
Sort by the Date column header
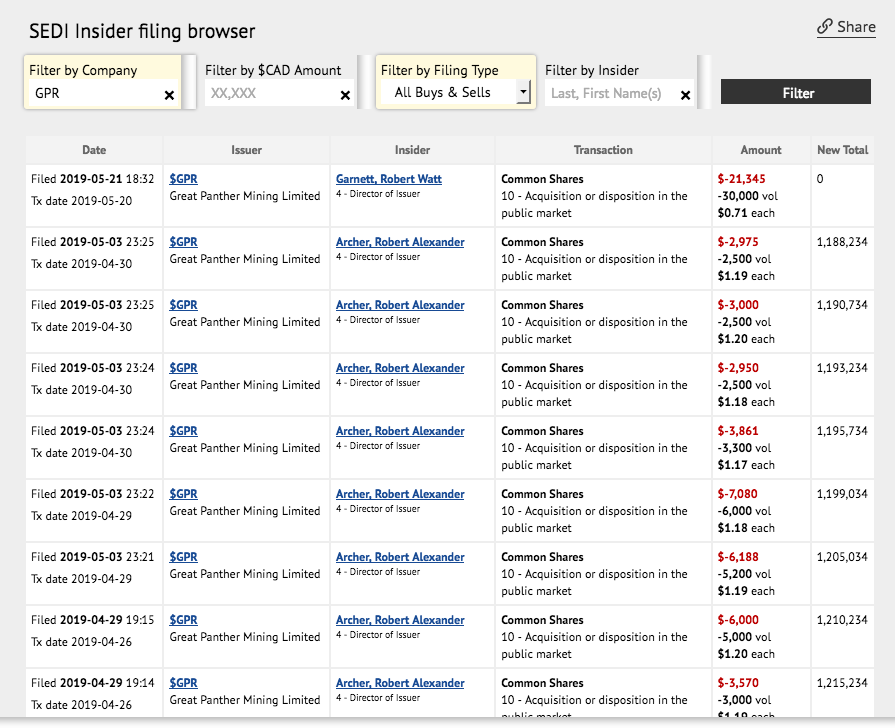click(x=94, y=150)
